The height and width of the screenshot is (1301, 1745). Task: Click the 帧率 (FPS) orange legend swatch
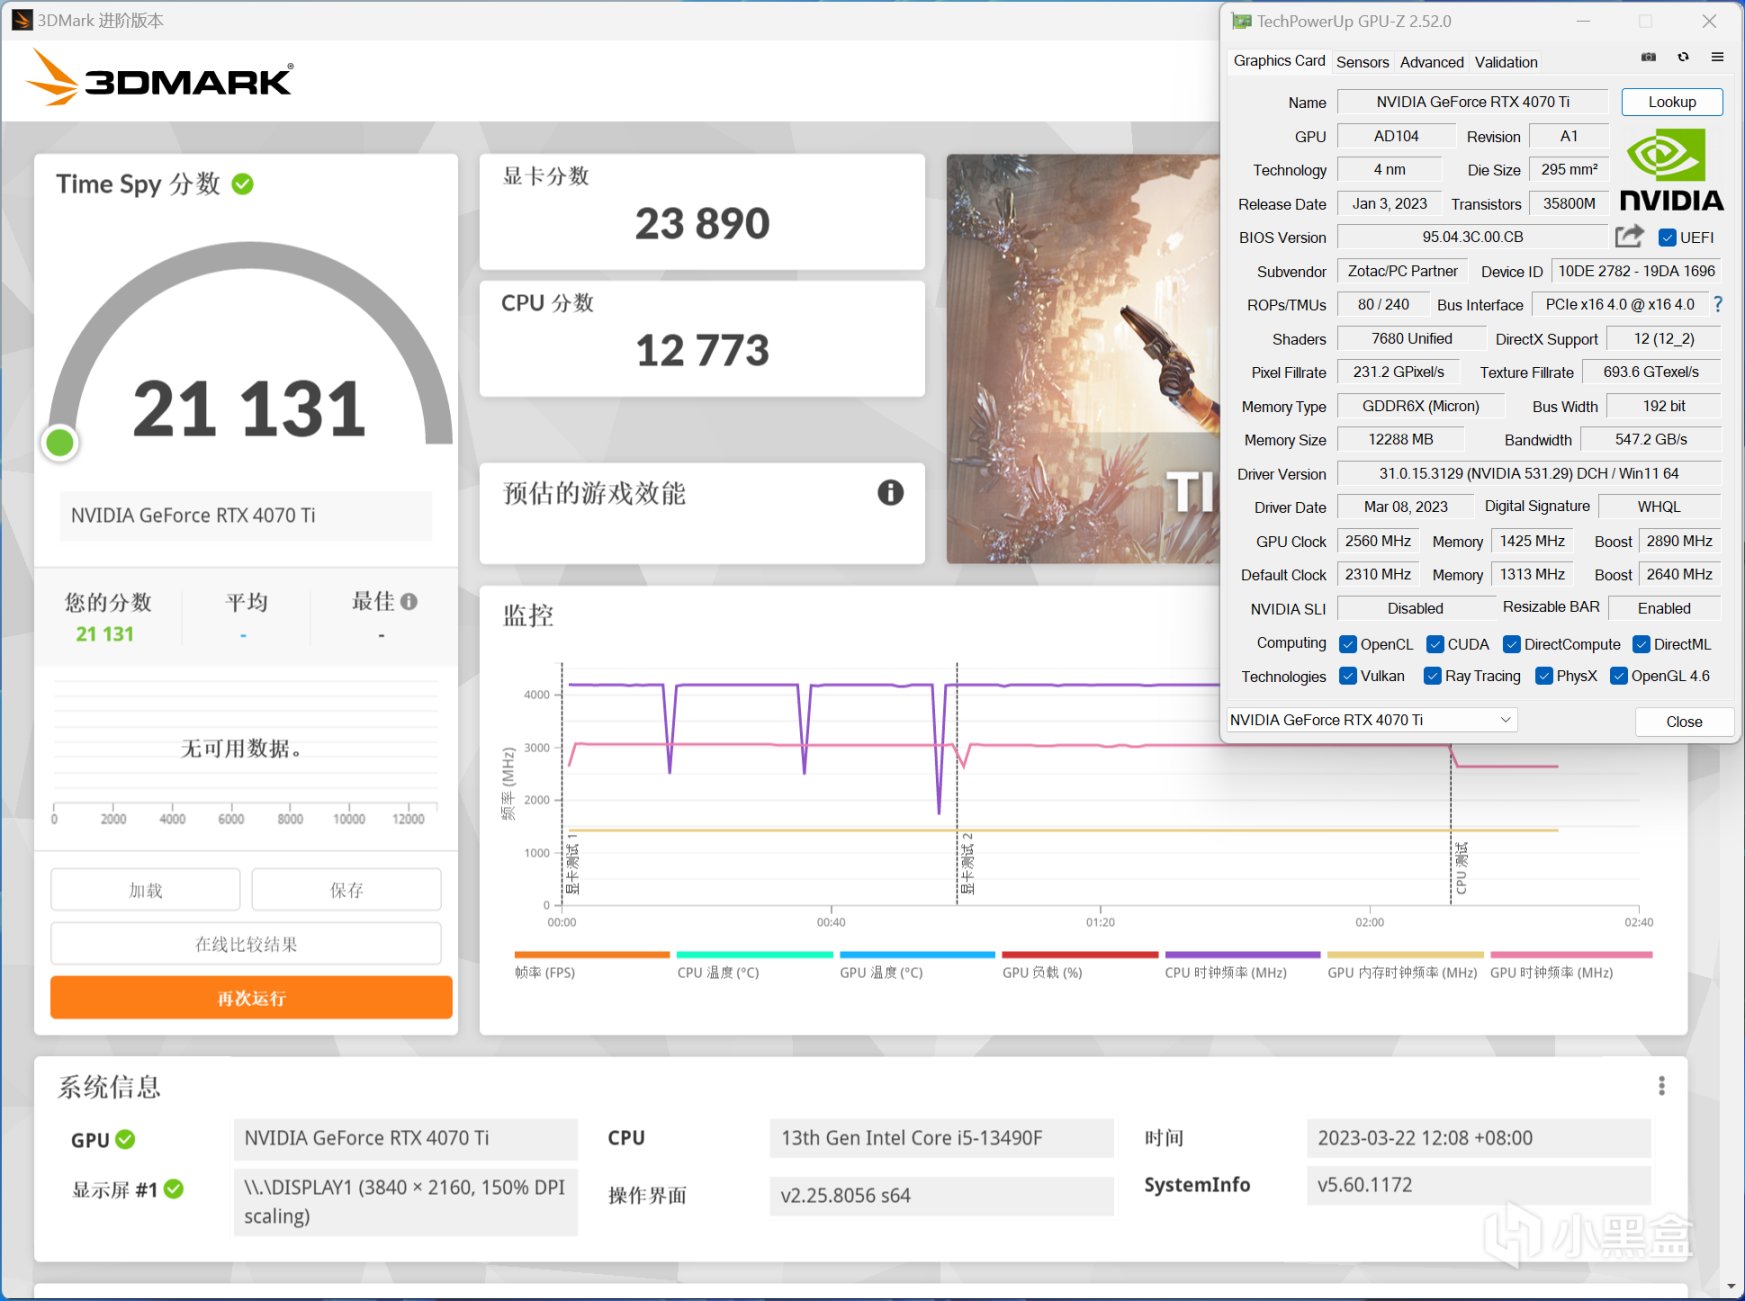pos(592,955)
